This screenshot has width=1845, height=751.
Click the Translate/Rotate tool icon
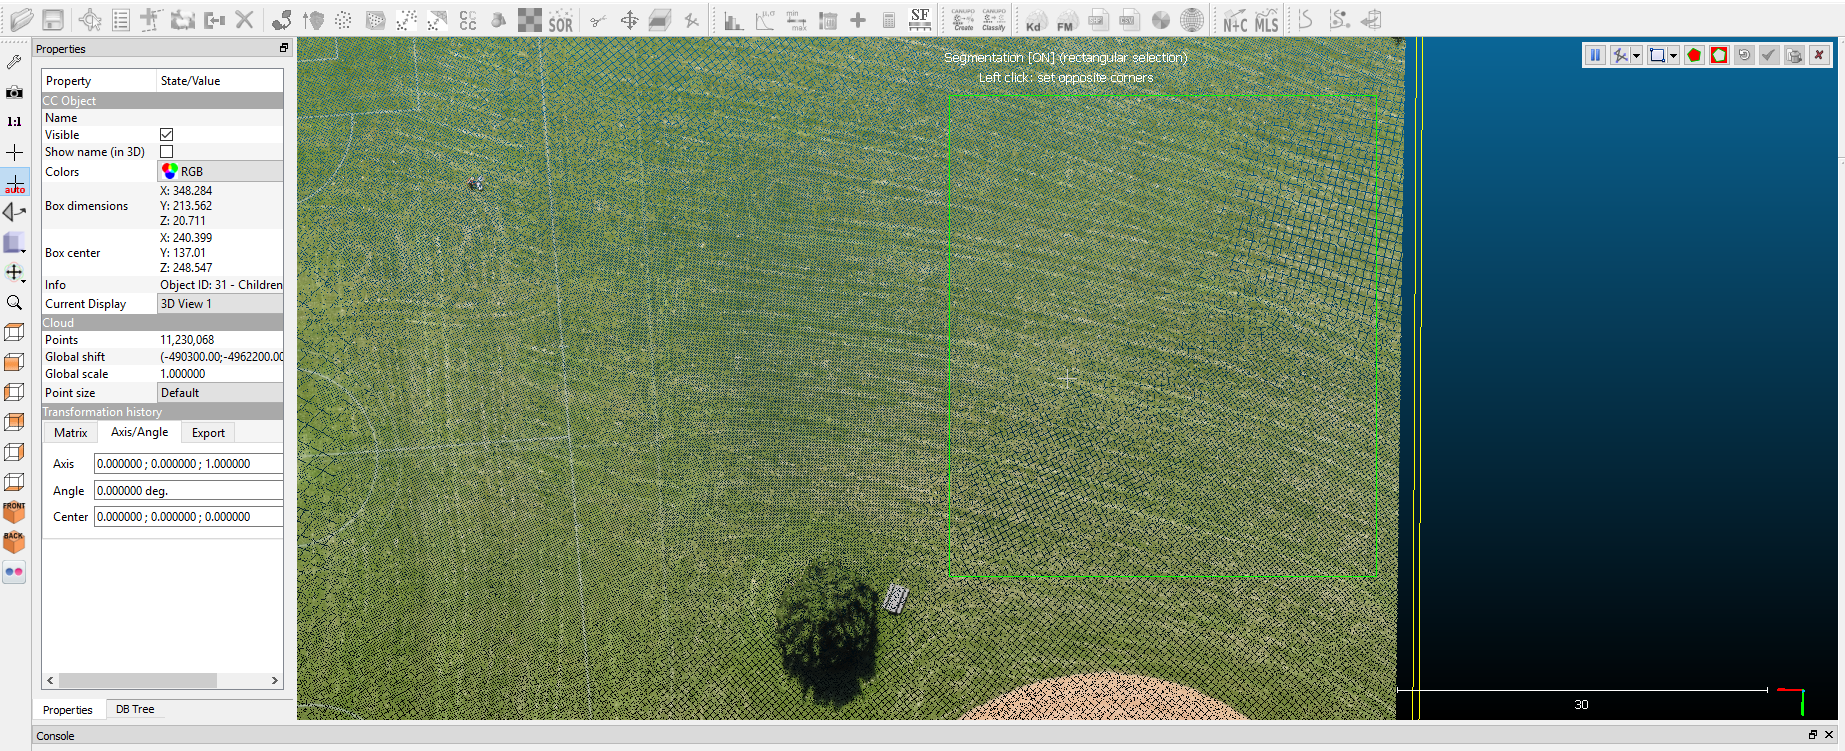click(x=629, y=19)
